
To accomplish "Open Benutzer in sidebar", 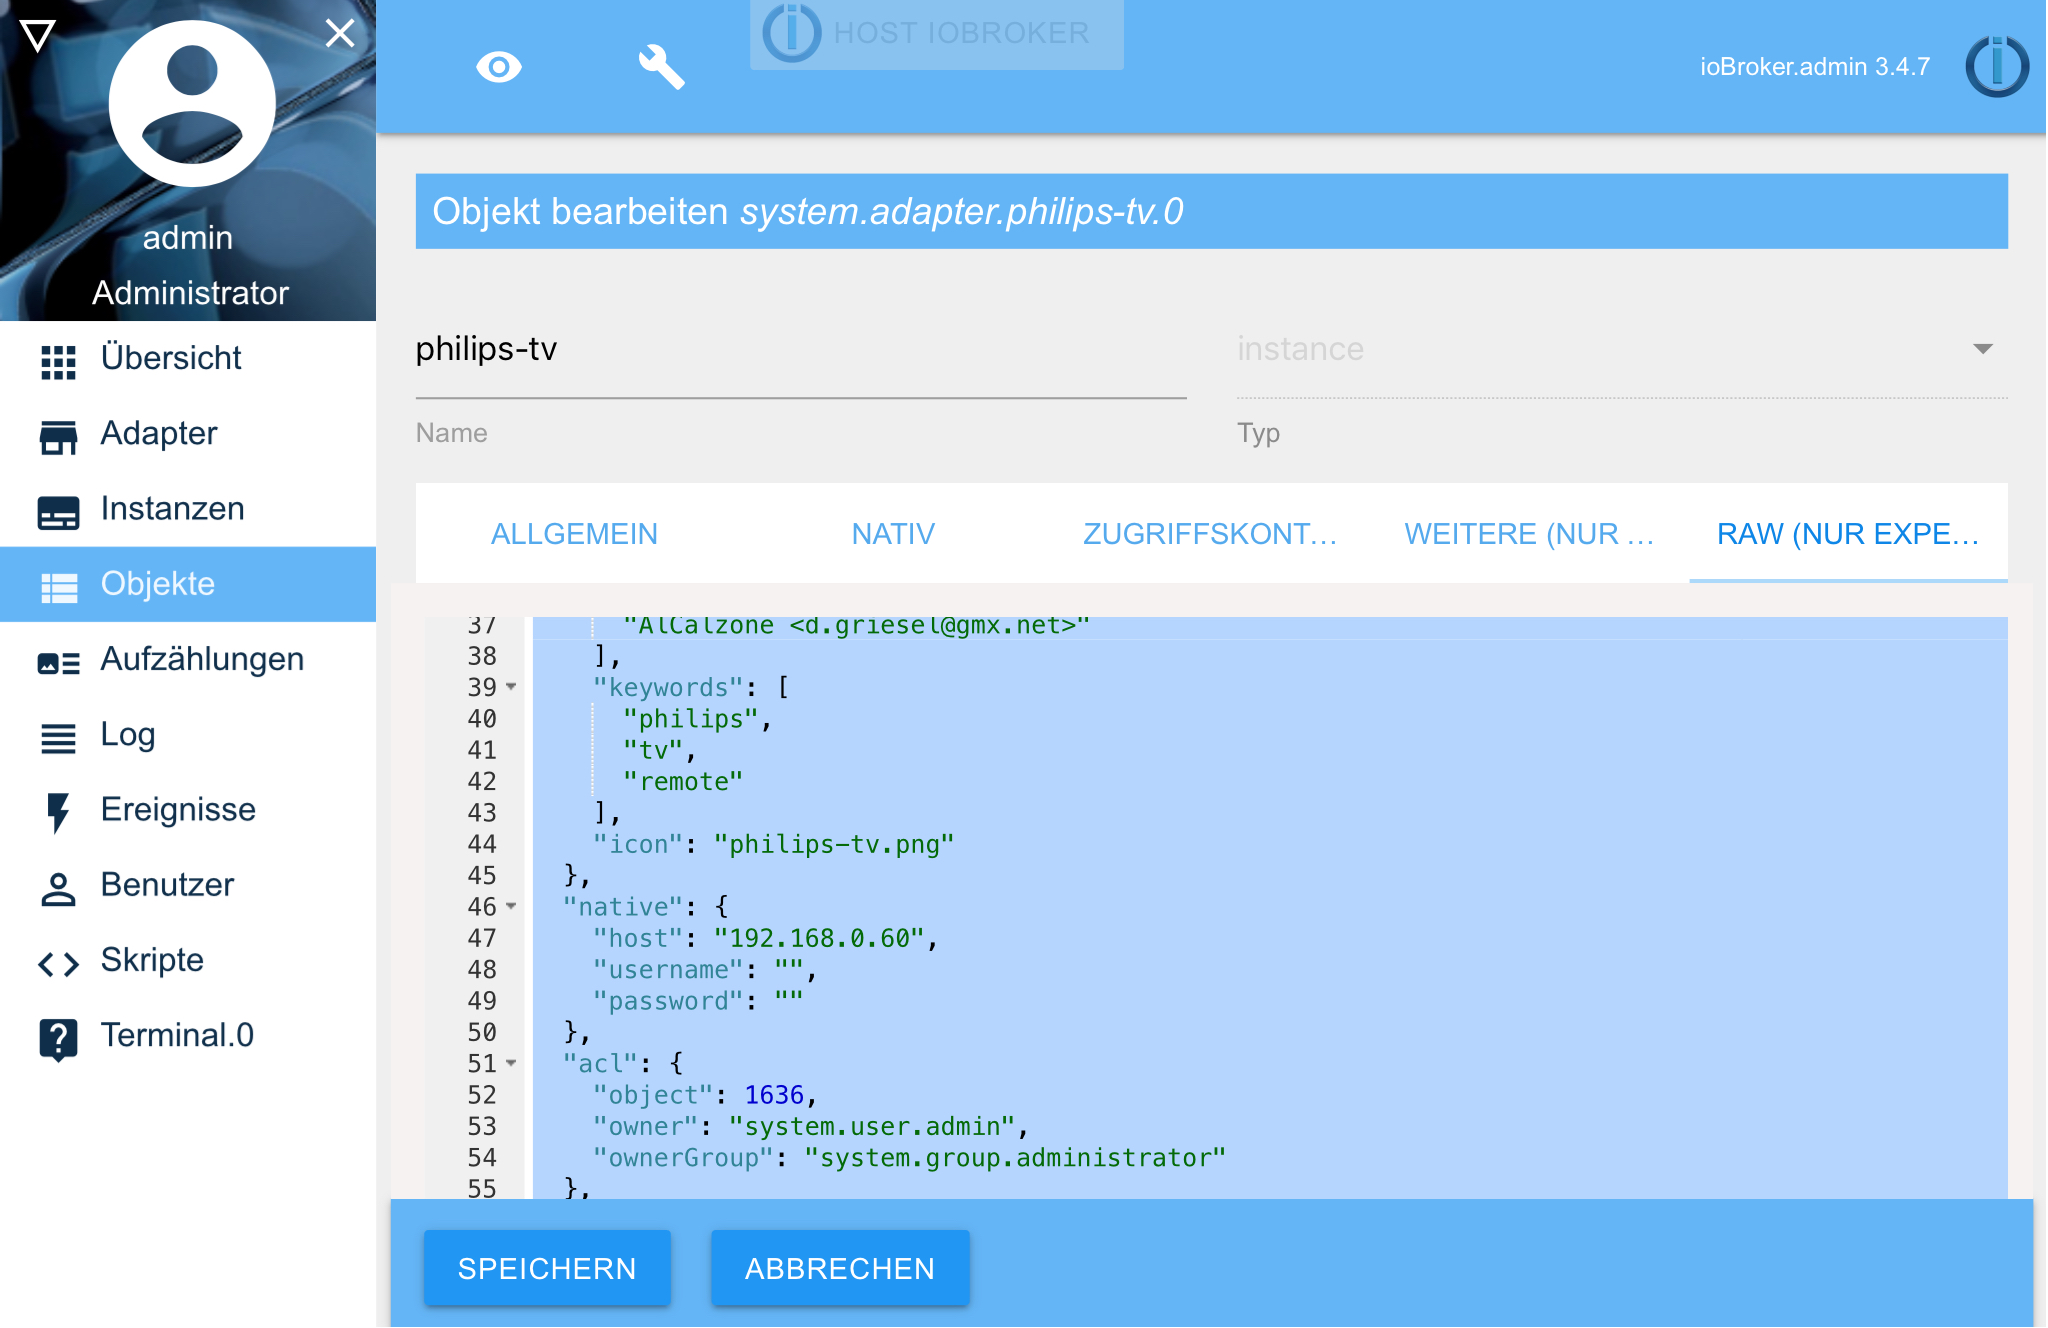I will coord(188,885).
